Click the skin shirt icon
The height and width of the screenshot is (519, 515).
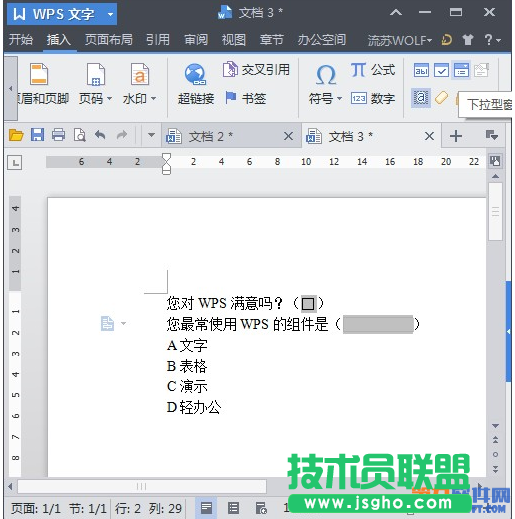pyautogui.click(x=468, y=40)
